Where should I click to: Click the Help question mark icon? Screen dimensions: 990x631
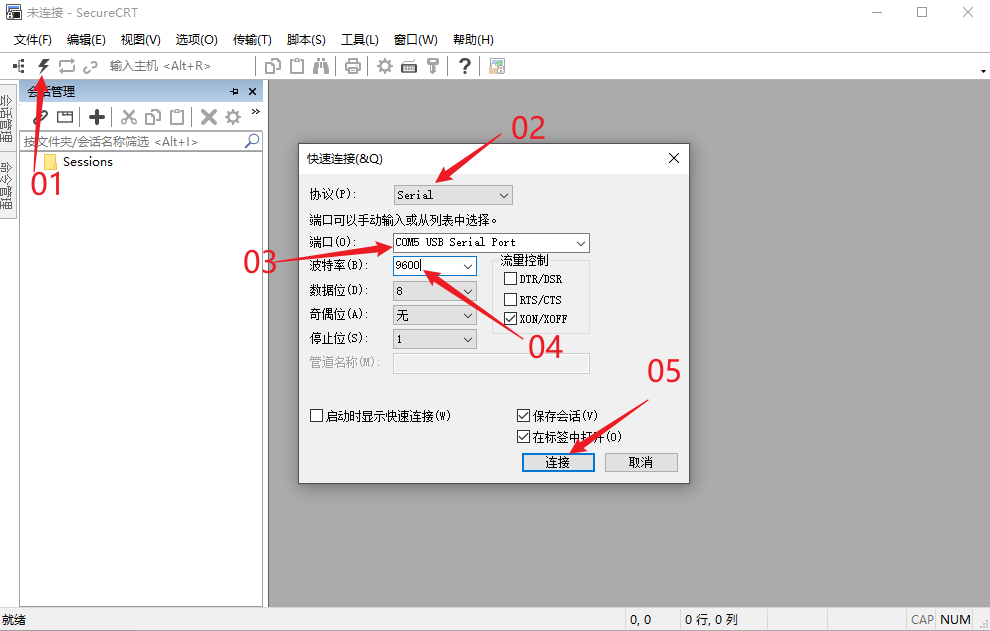point(465,66)
